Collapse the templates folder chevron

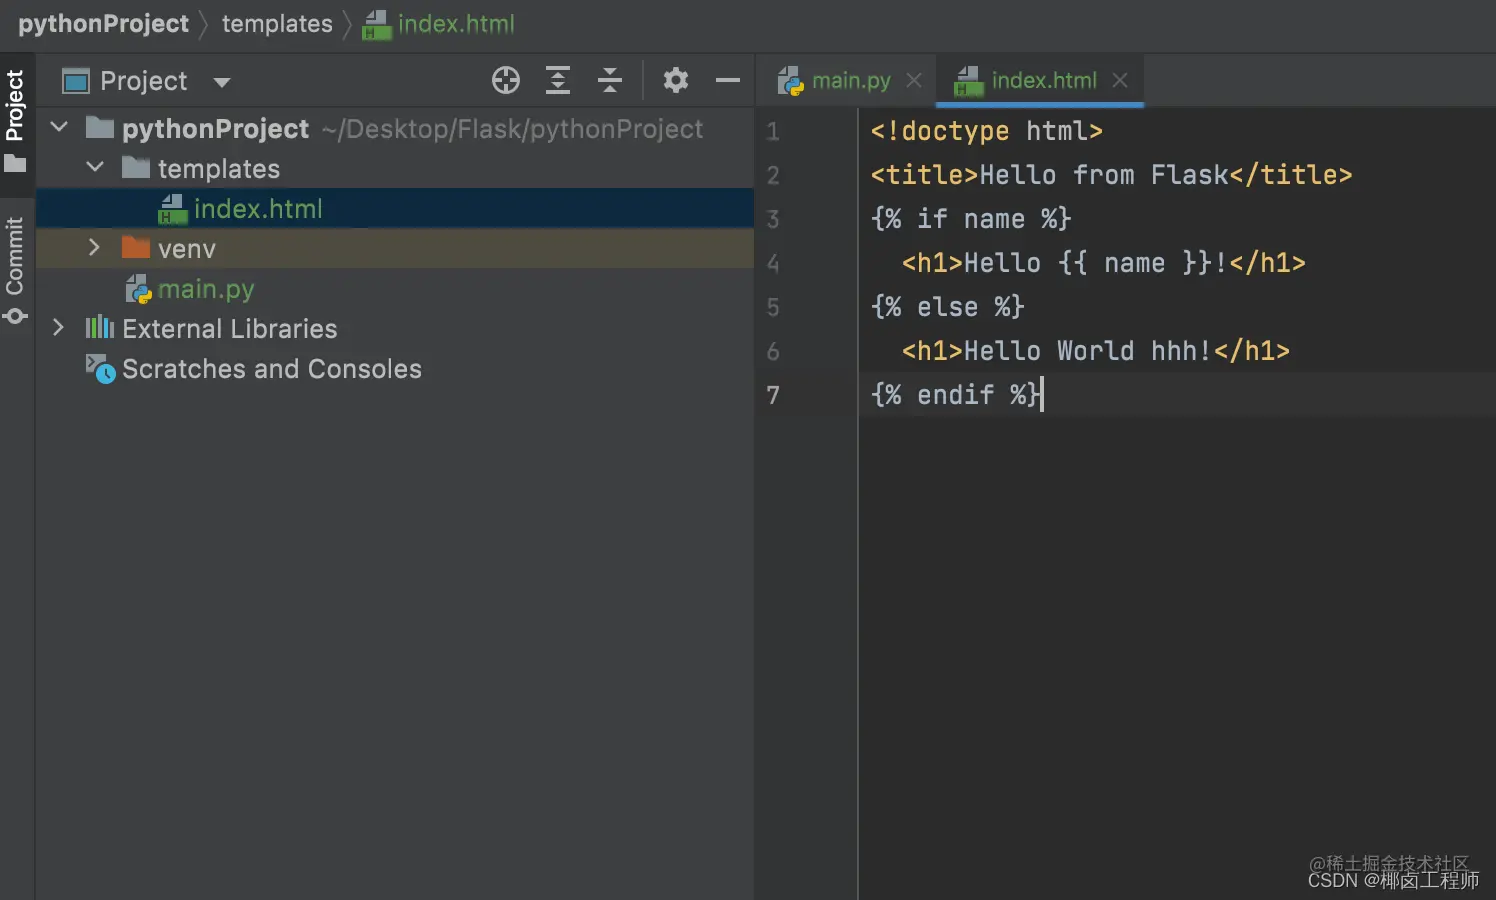(95, 167)
